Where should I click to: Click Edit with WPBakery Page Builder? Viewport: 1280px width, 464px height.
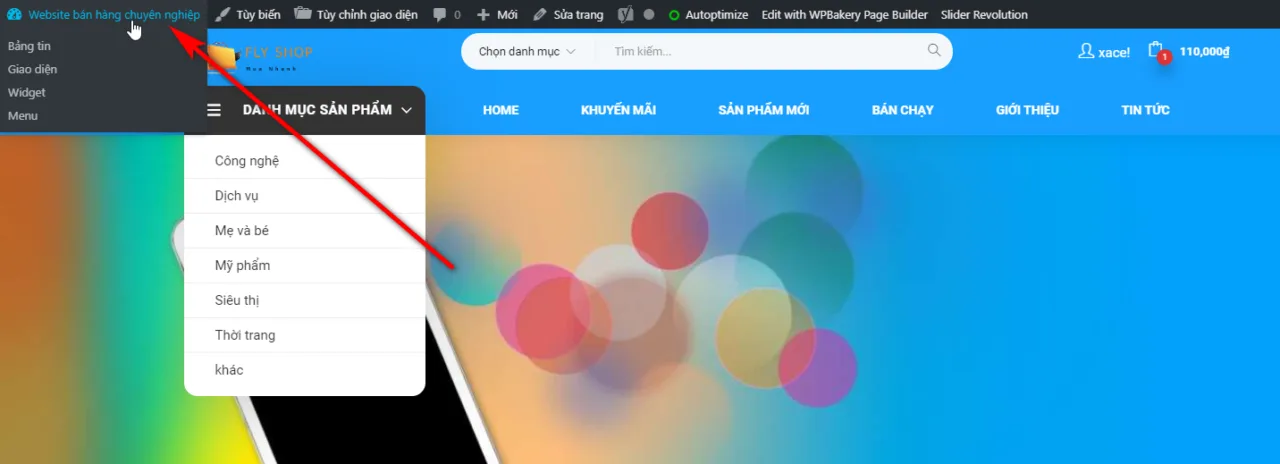coord(845,15)
